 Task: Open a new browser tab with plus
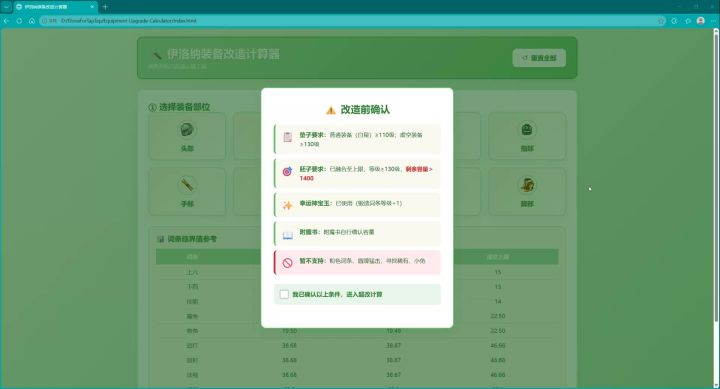[105, 7]
